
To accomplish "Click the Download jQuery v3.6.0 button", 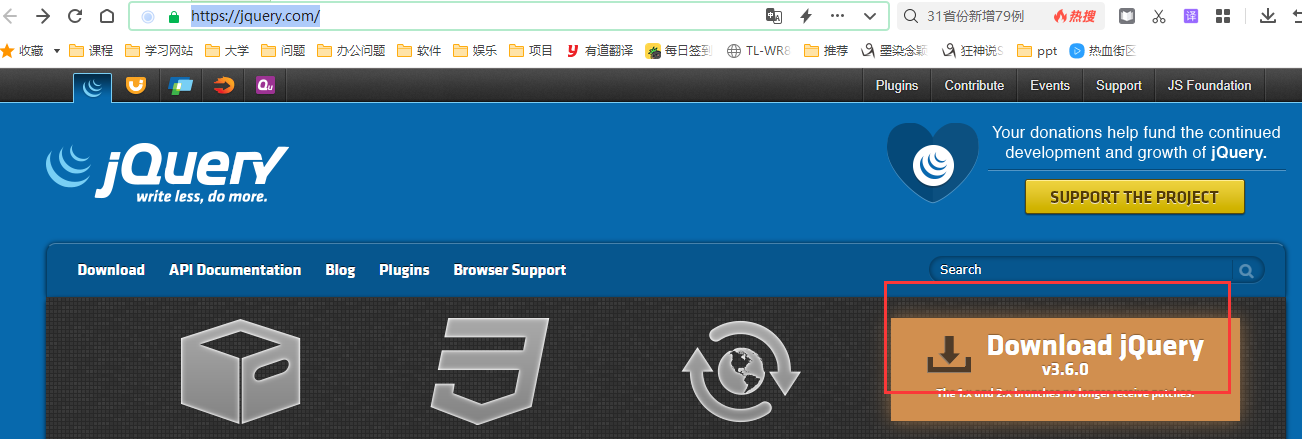I will pos(1065,368).
